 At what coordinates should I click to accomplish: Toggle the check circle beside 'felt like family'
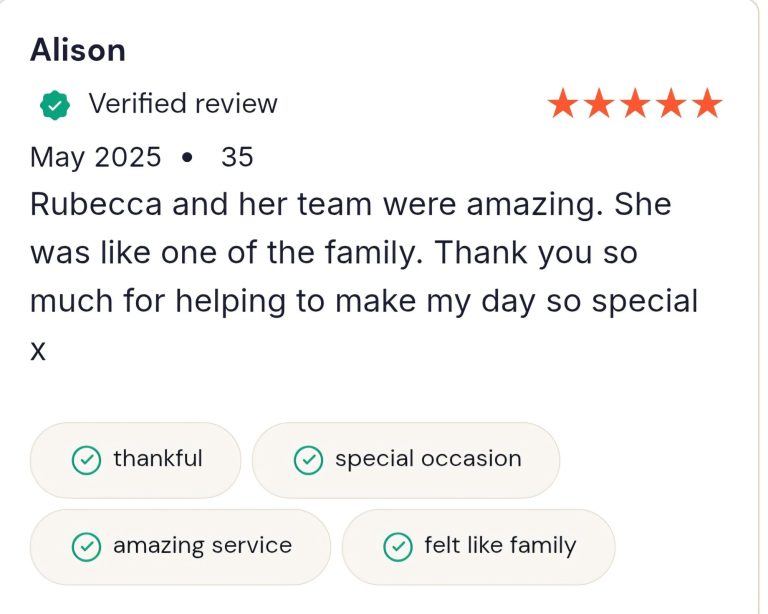pyautogui.click(x=398, y=547)
